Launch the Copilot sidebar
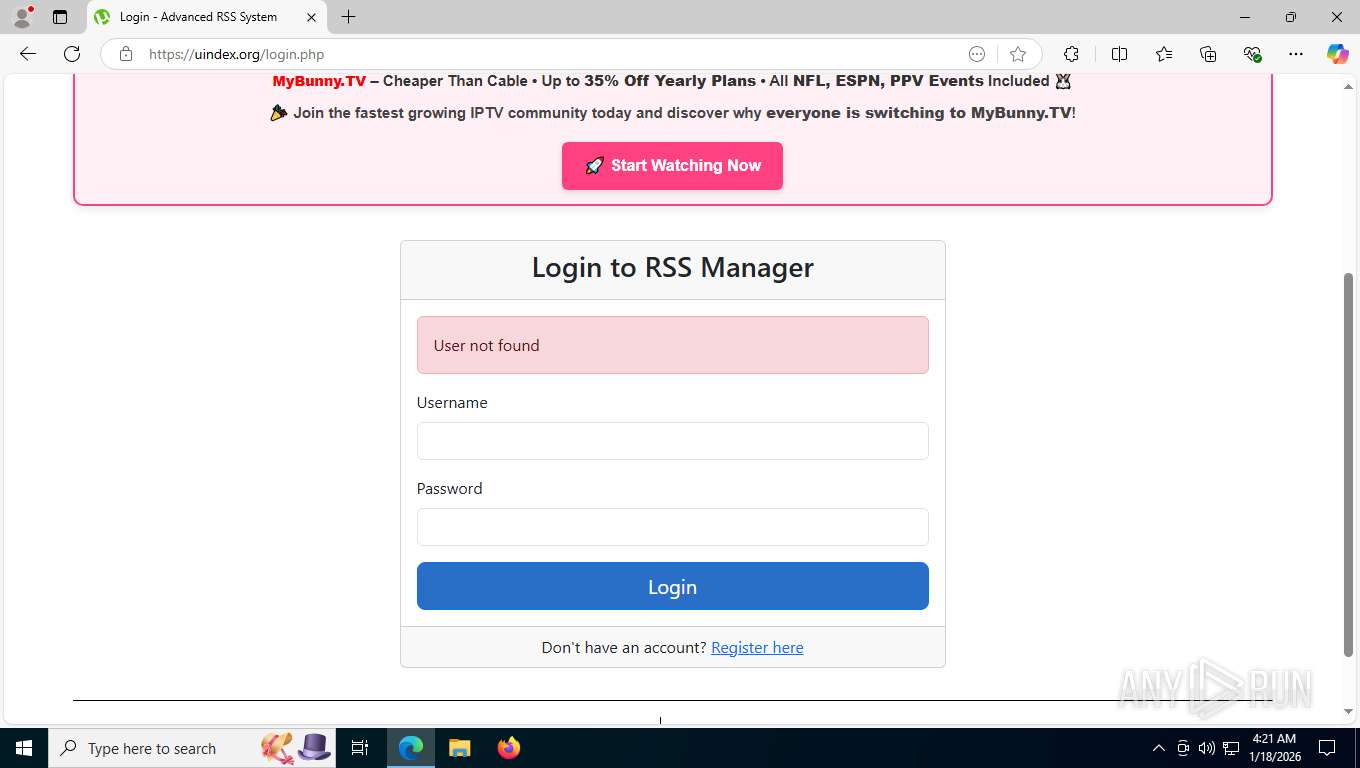1360x768 pixels. coord(1337,54)
